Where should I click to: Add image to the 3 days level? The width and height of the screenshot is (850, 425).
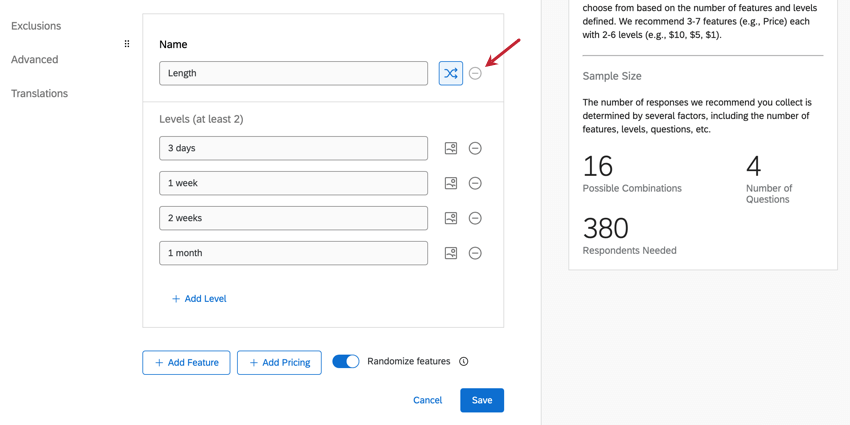pyautogui.click(x=451, y=148)
